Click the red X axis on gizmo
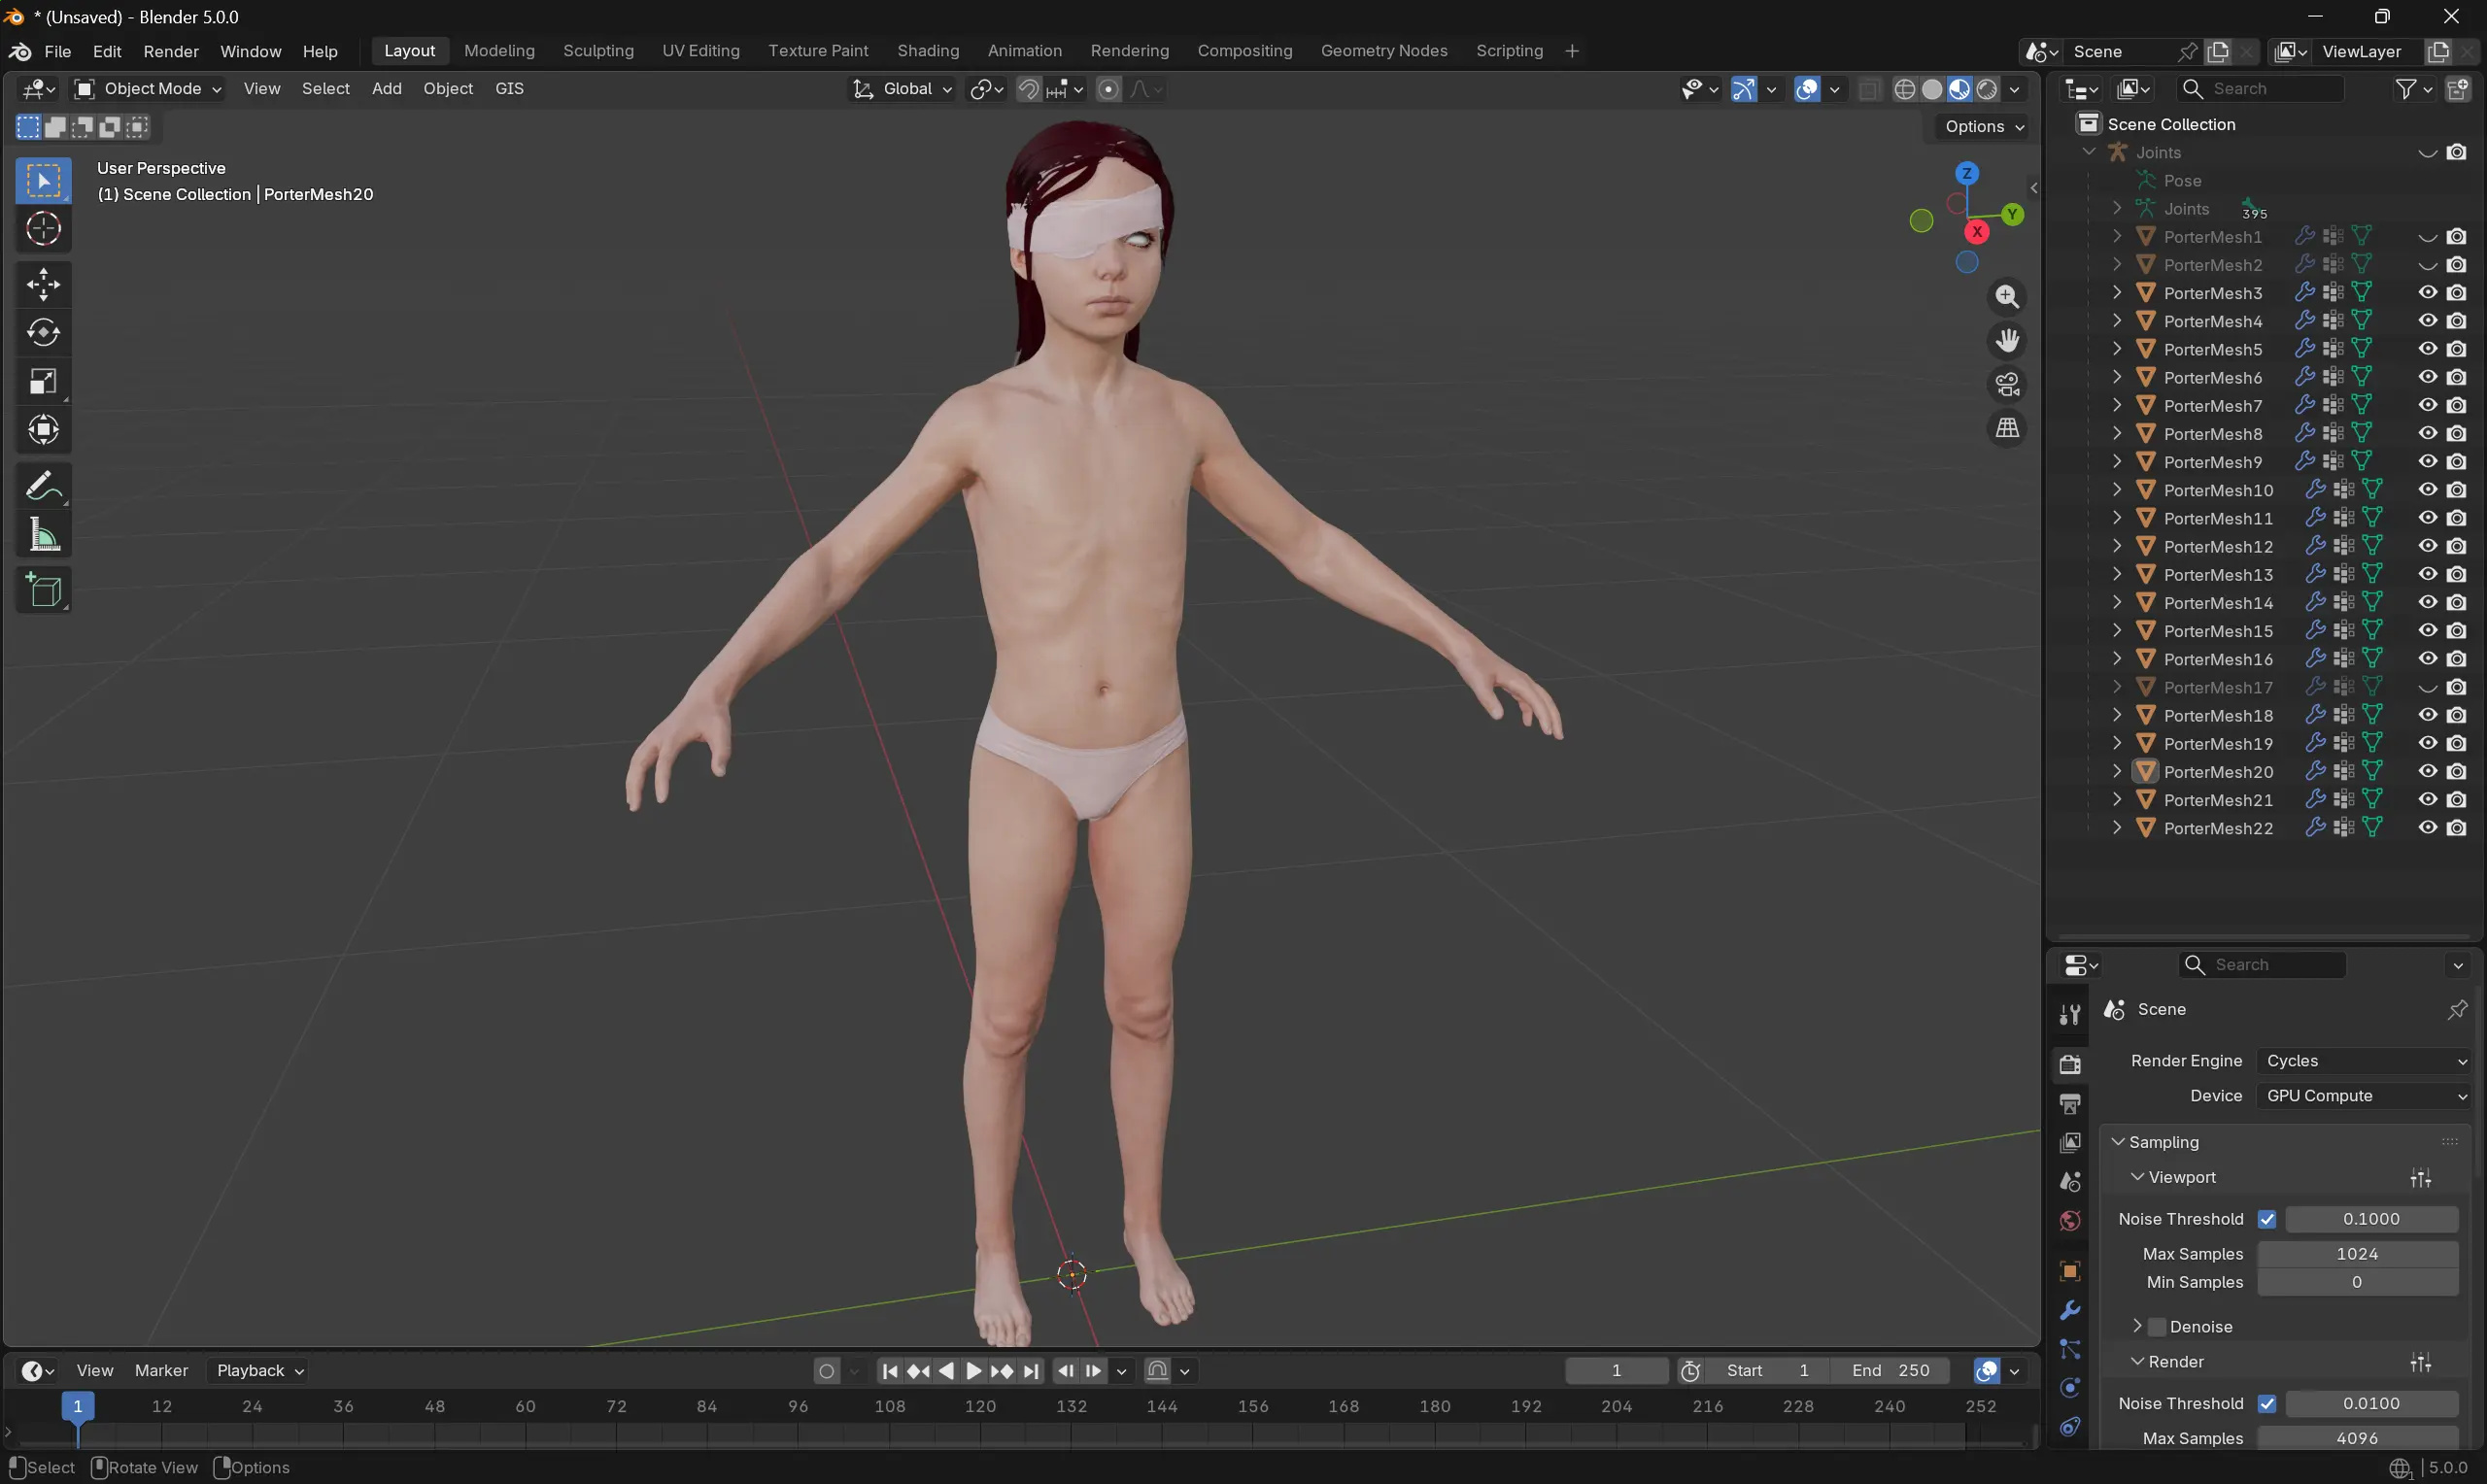 [x=1976, y=232]
